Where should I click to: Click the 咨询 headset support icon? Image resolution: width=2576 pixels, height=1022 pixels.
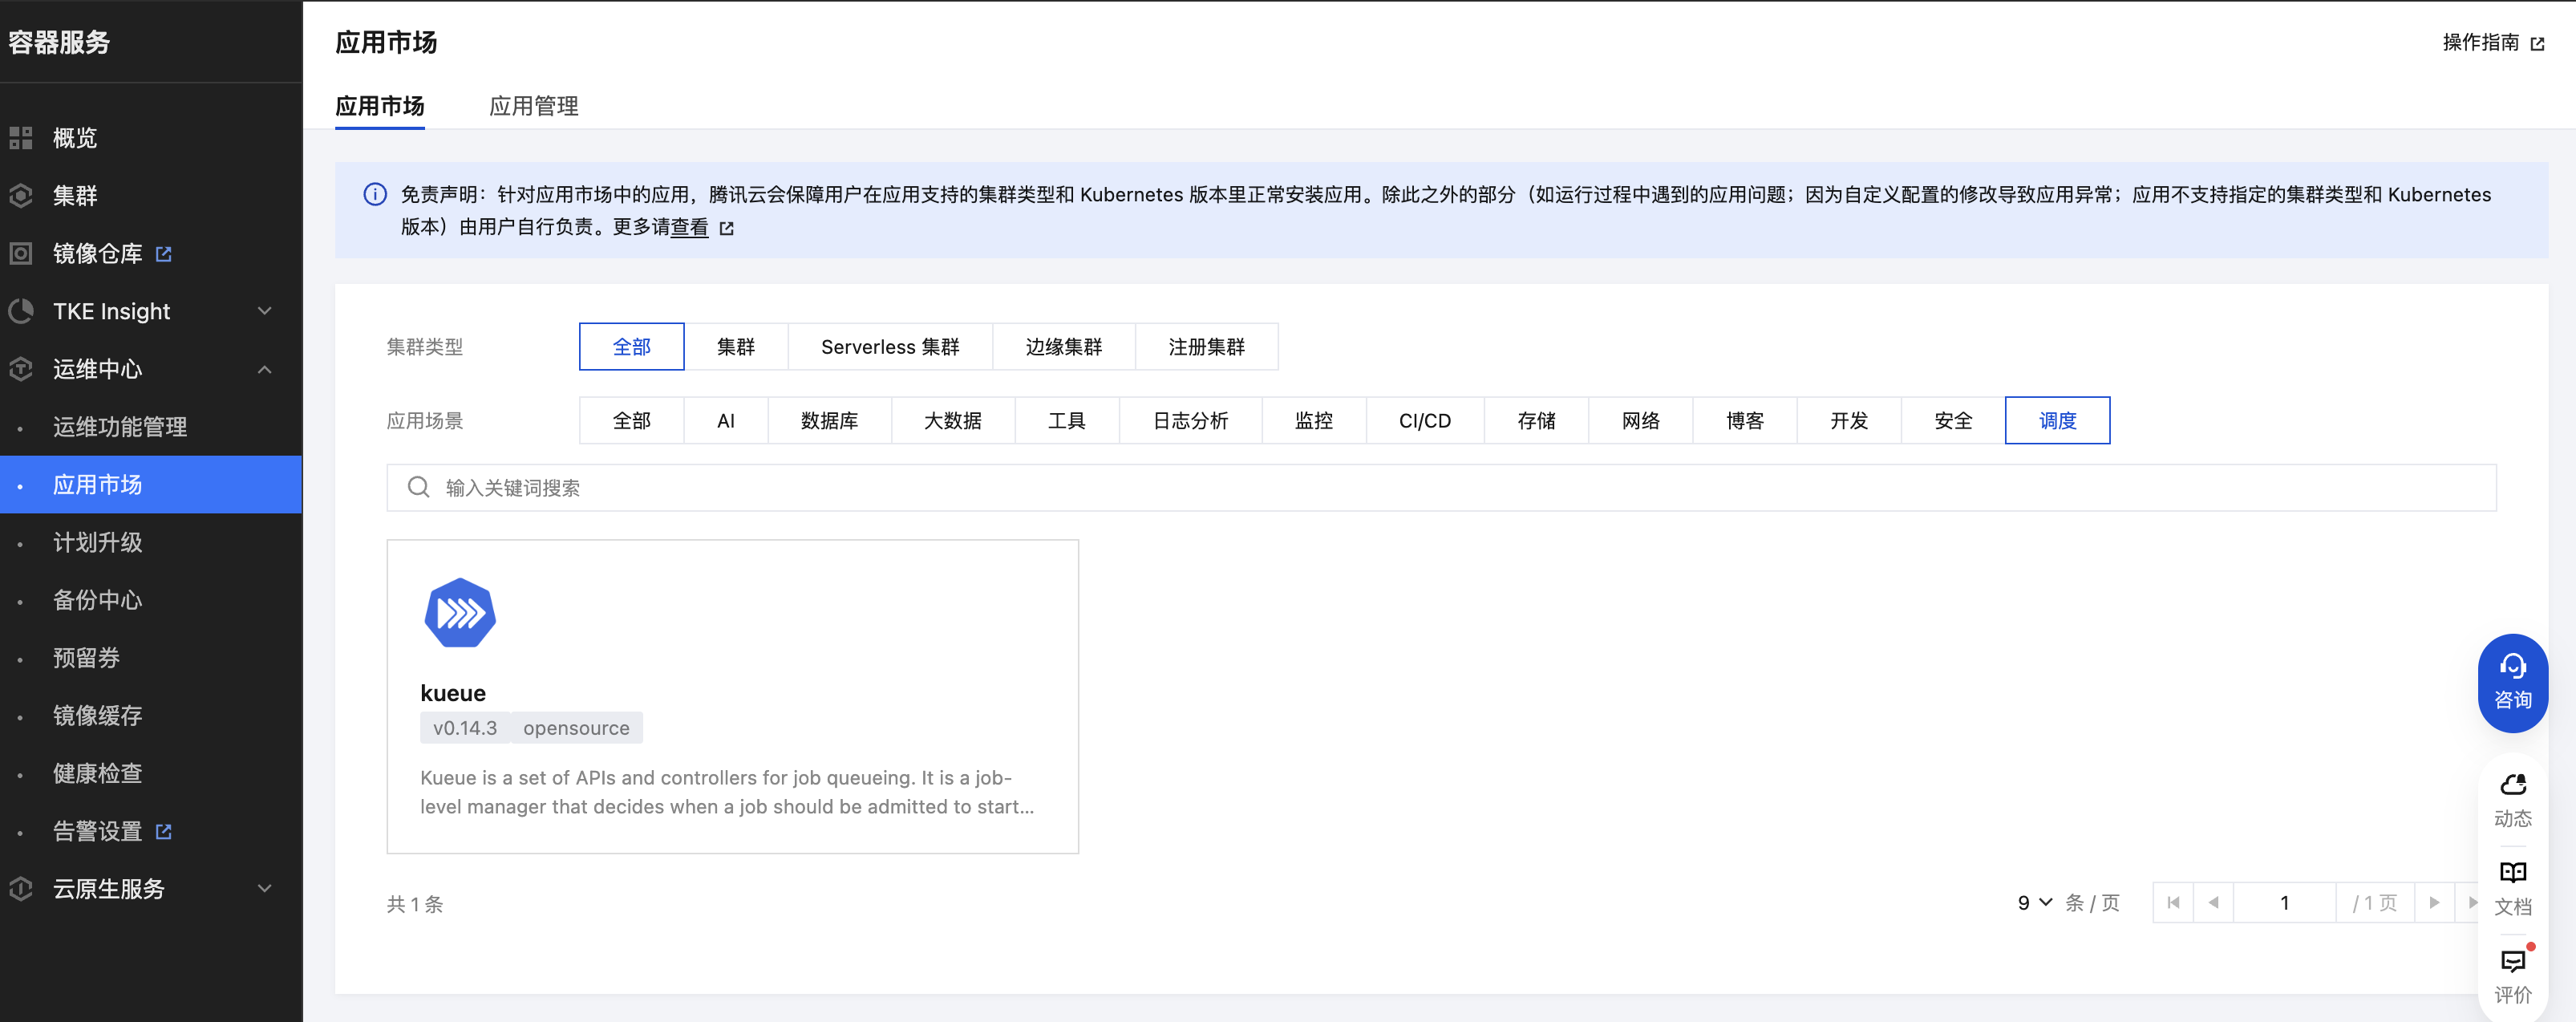tap(2512, 666)
